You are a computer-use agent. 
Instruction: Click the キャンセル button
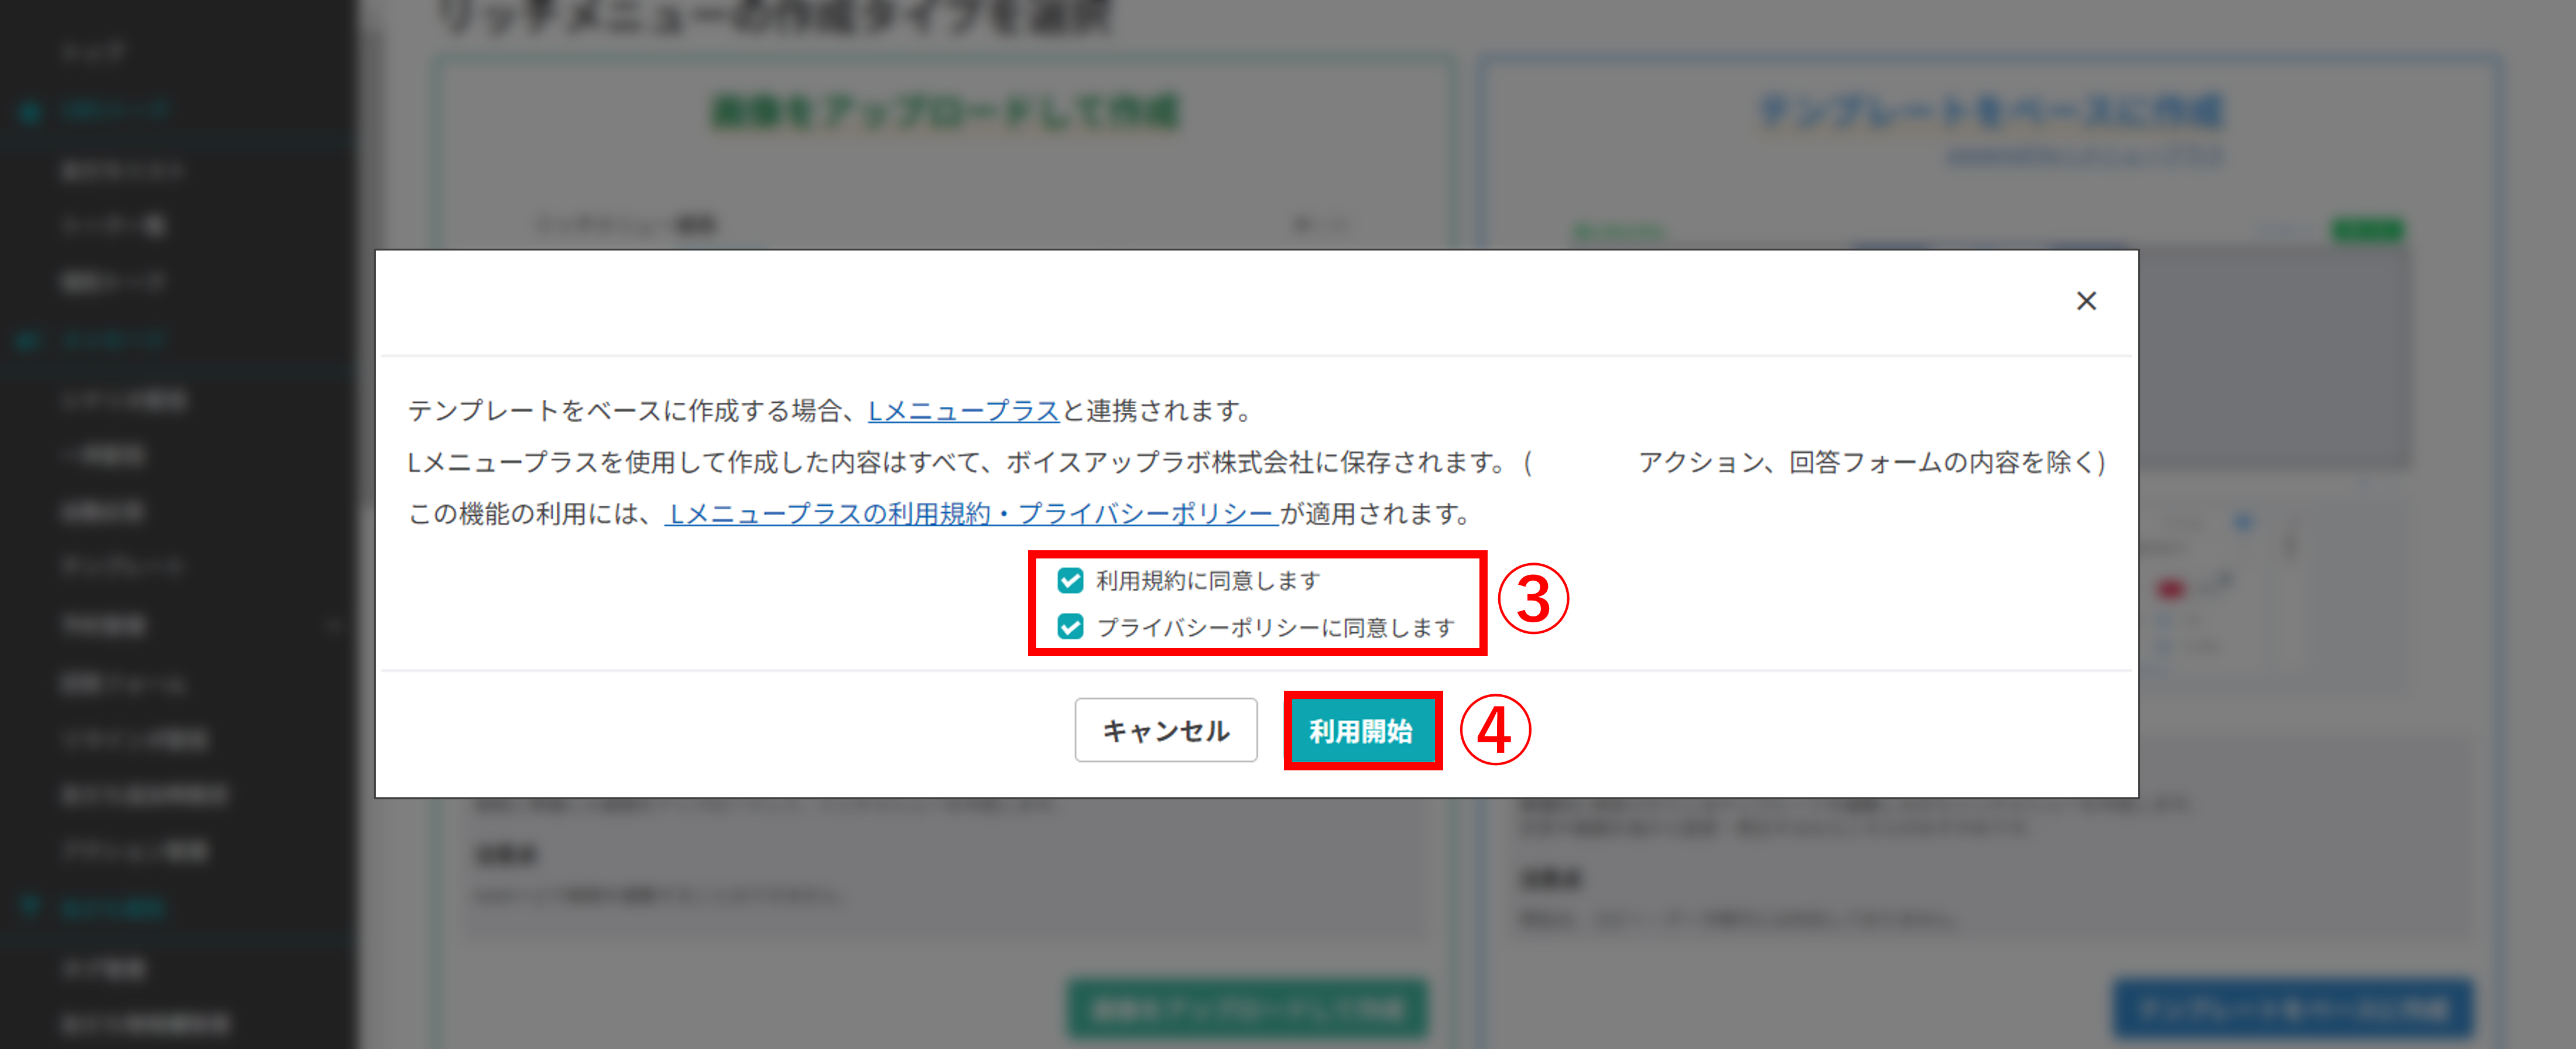pyautogui.click(x=1166, y=730)
